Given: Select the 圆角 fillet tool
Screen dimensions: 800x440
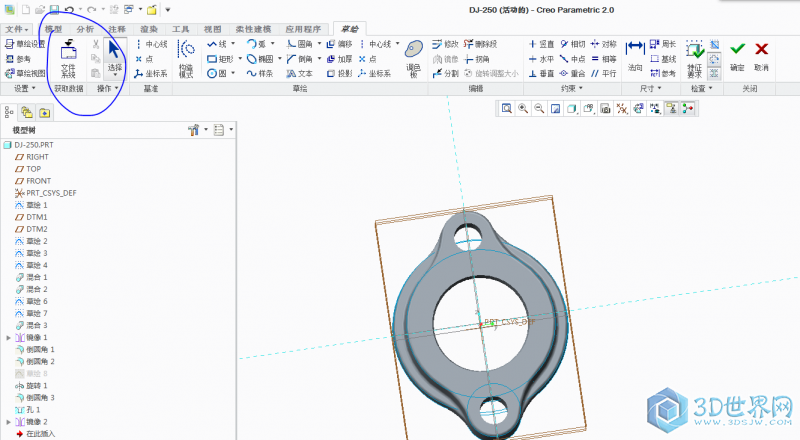Looking at the screenshot, I should (299, 44).
